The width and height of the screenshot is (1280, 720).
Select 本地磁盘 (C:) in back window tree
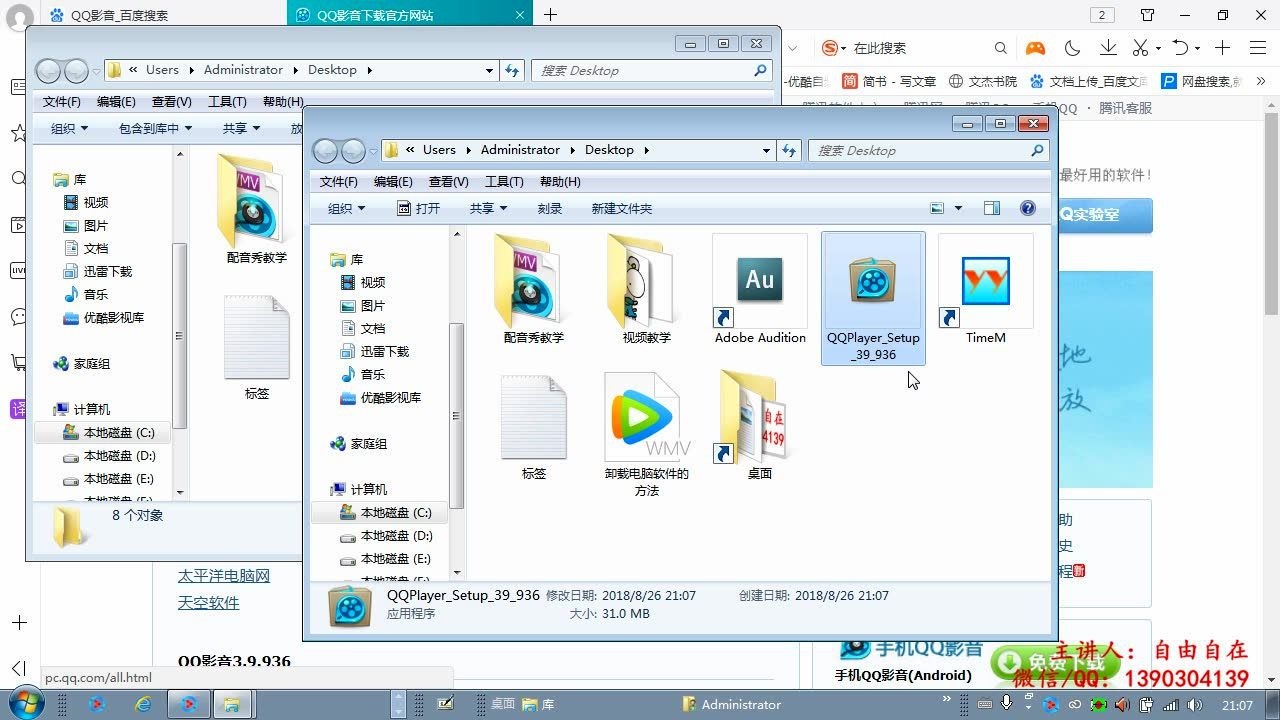109,432
